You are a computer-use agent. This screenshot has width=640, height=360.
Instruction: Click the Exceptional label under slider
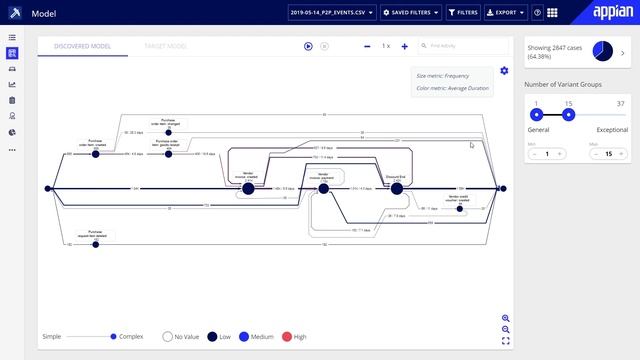pyautogui.click(x=612, y=130)
